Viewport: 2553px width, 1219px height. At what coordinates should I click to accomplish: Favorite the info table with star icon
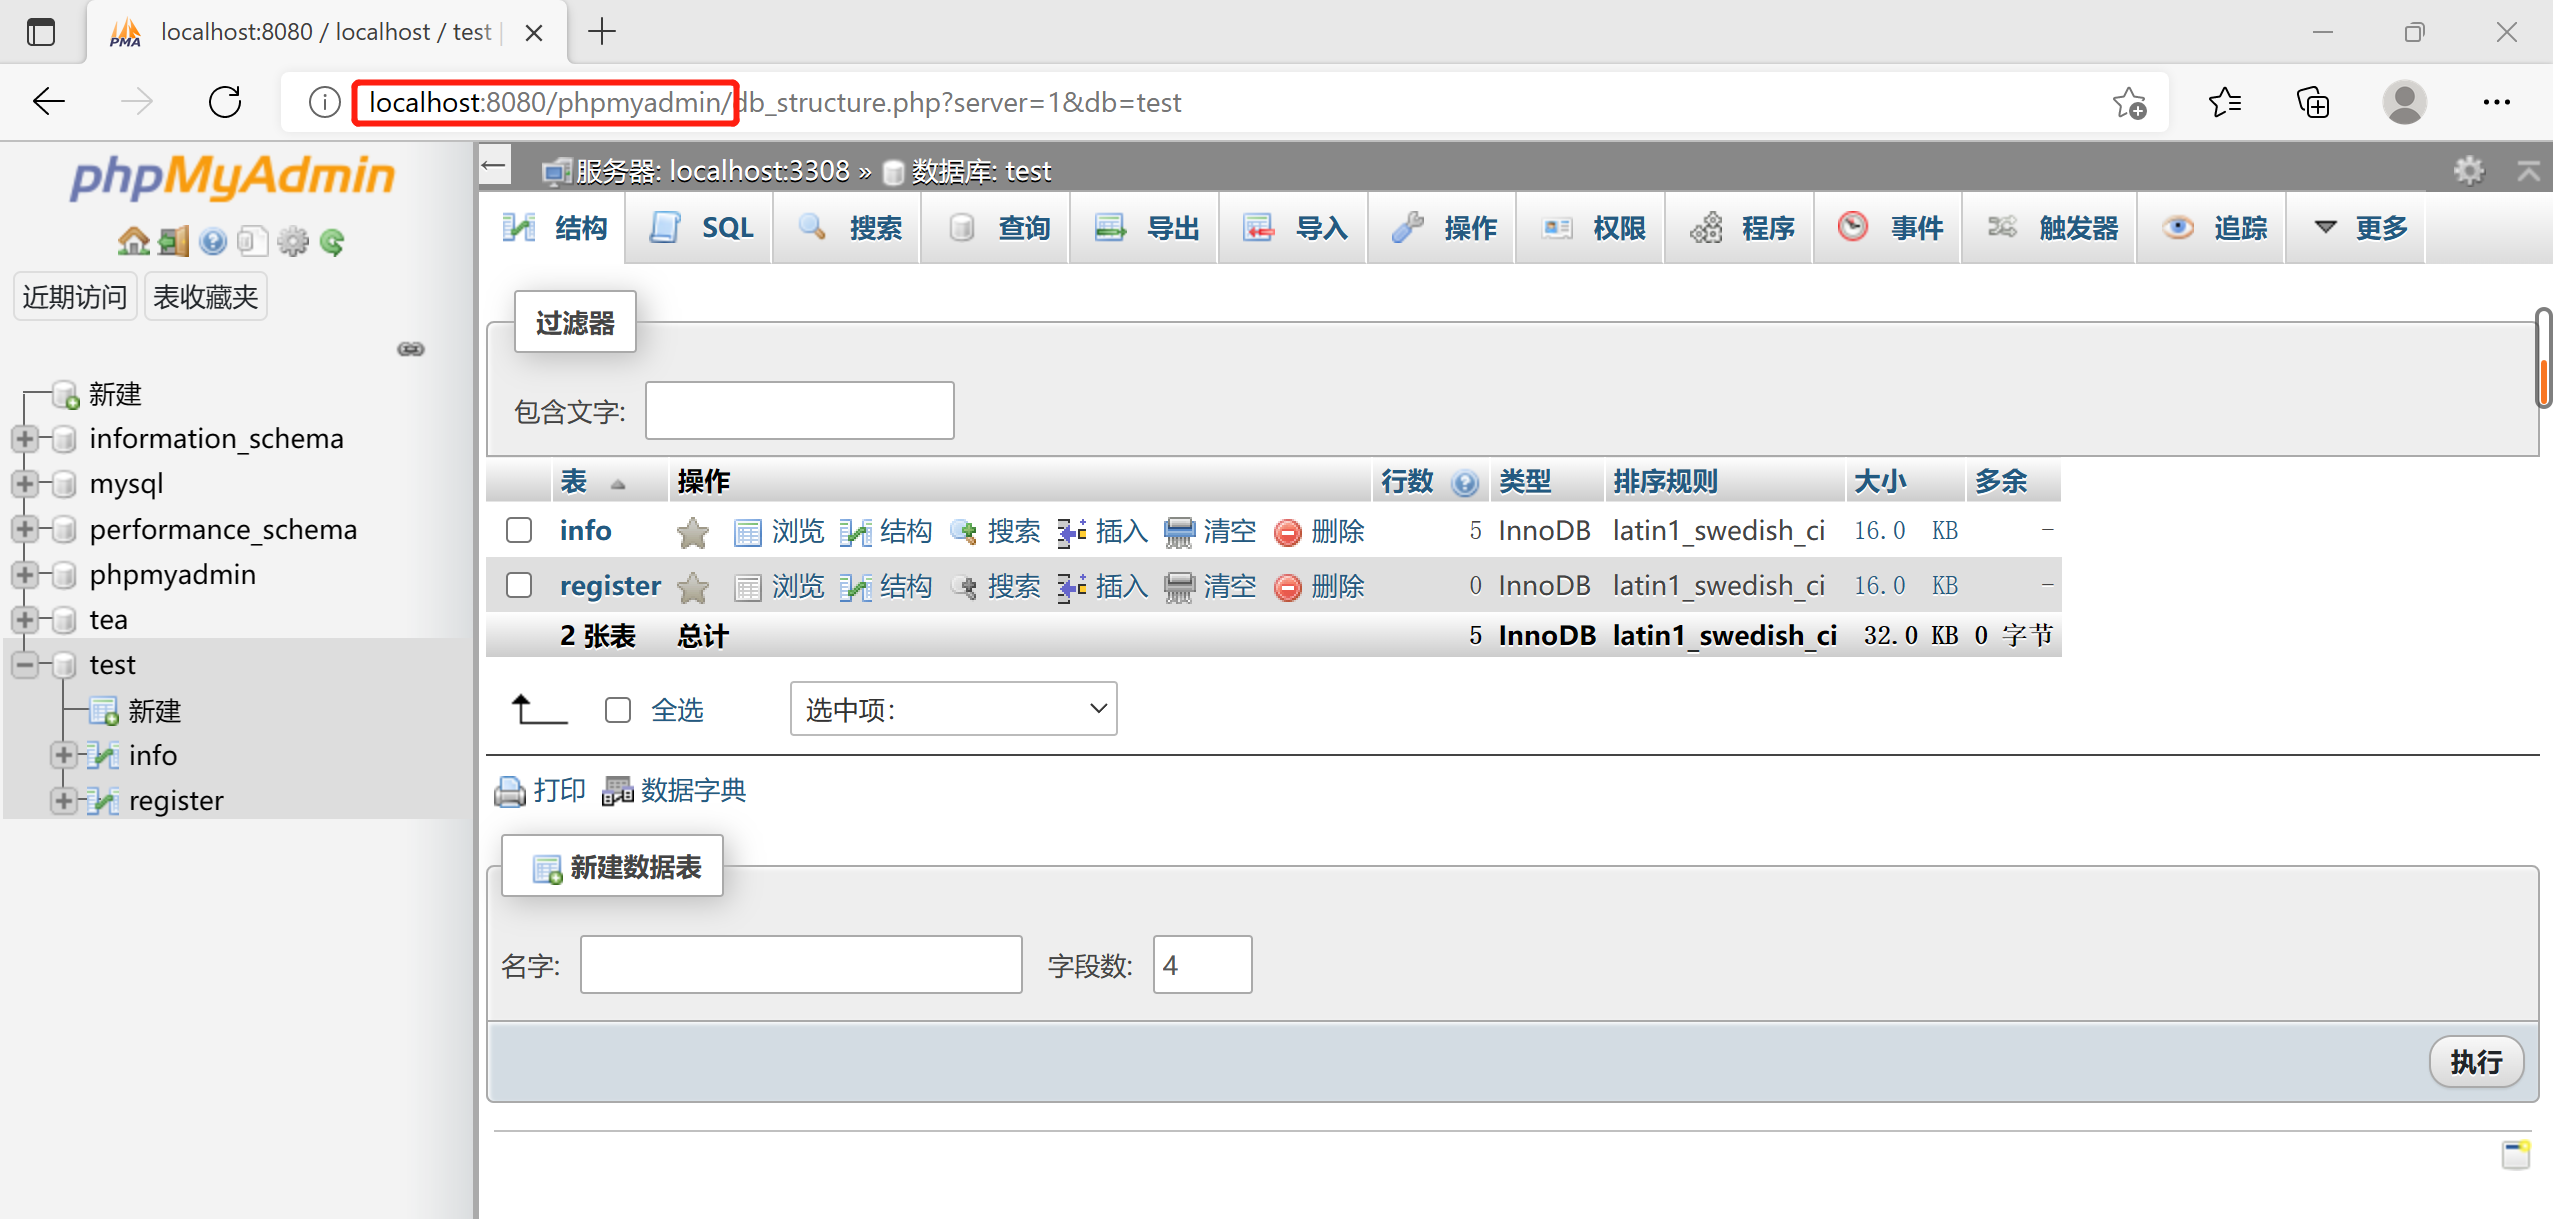tap(691, 531)
